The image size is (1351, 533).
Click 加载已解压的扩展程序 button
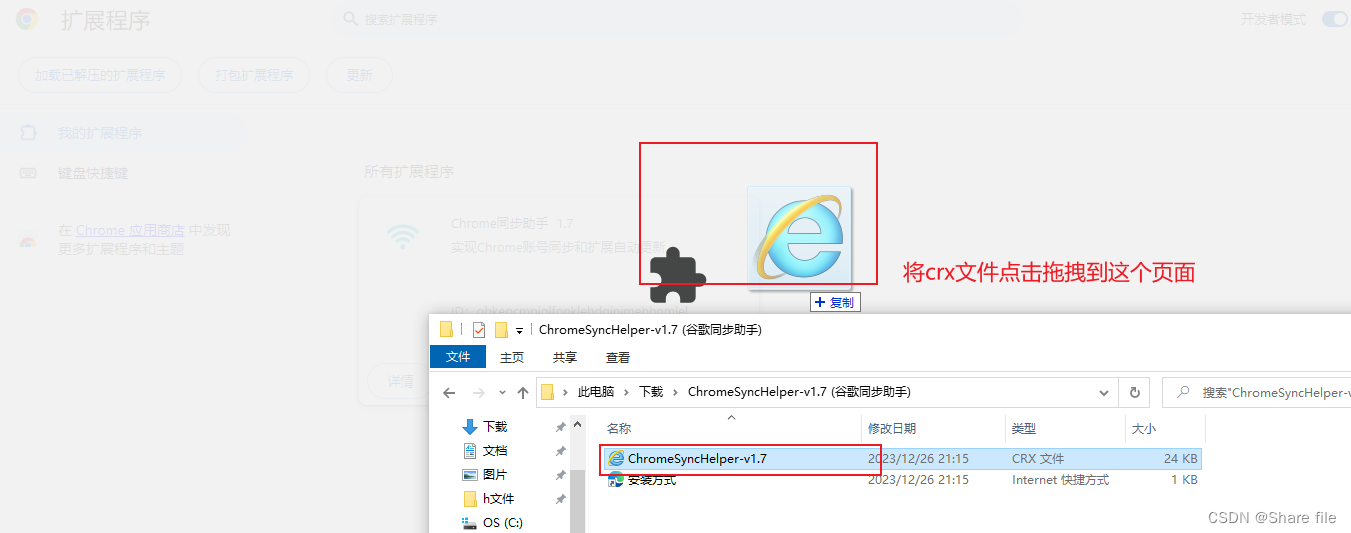pos(100,75)
